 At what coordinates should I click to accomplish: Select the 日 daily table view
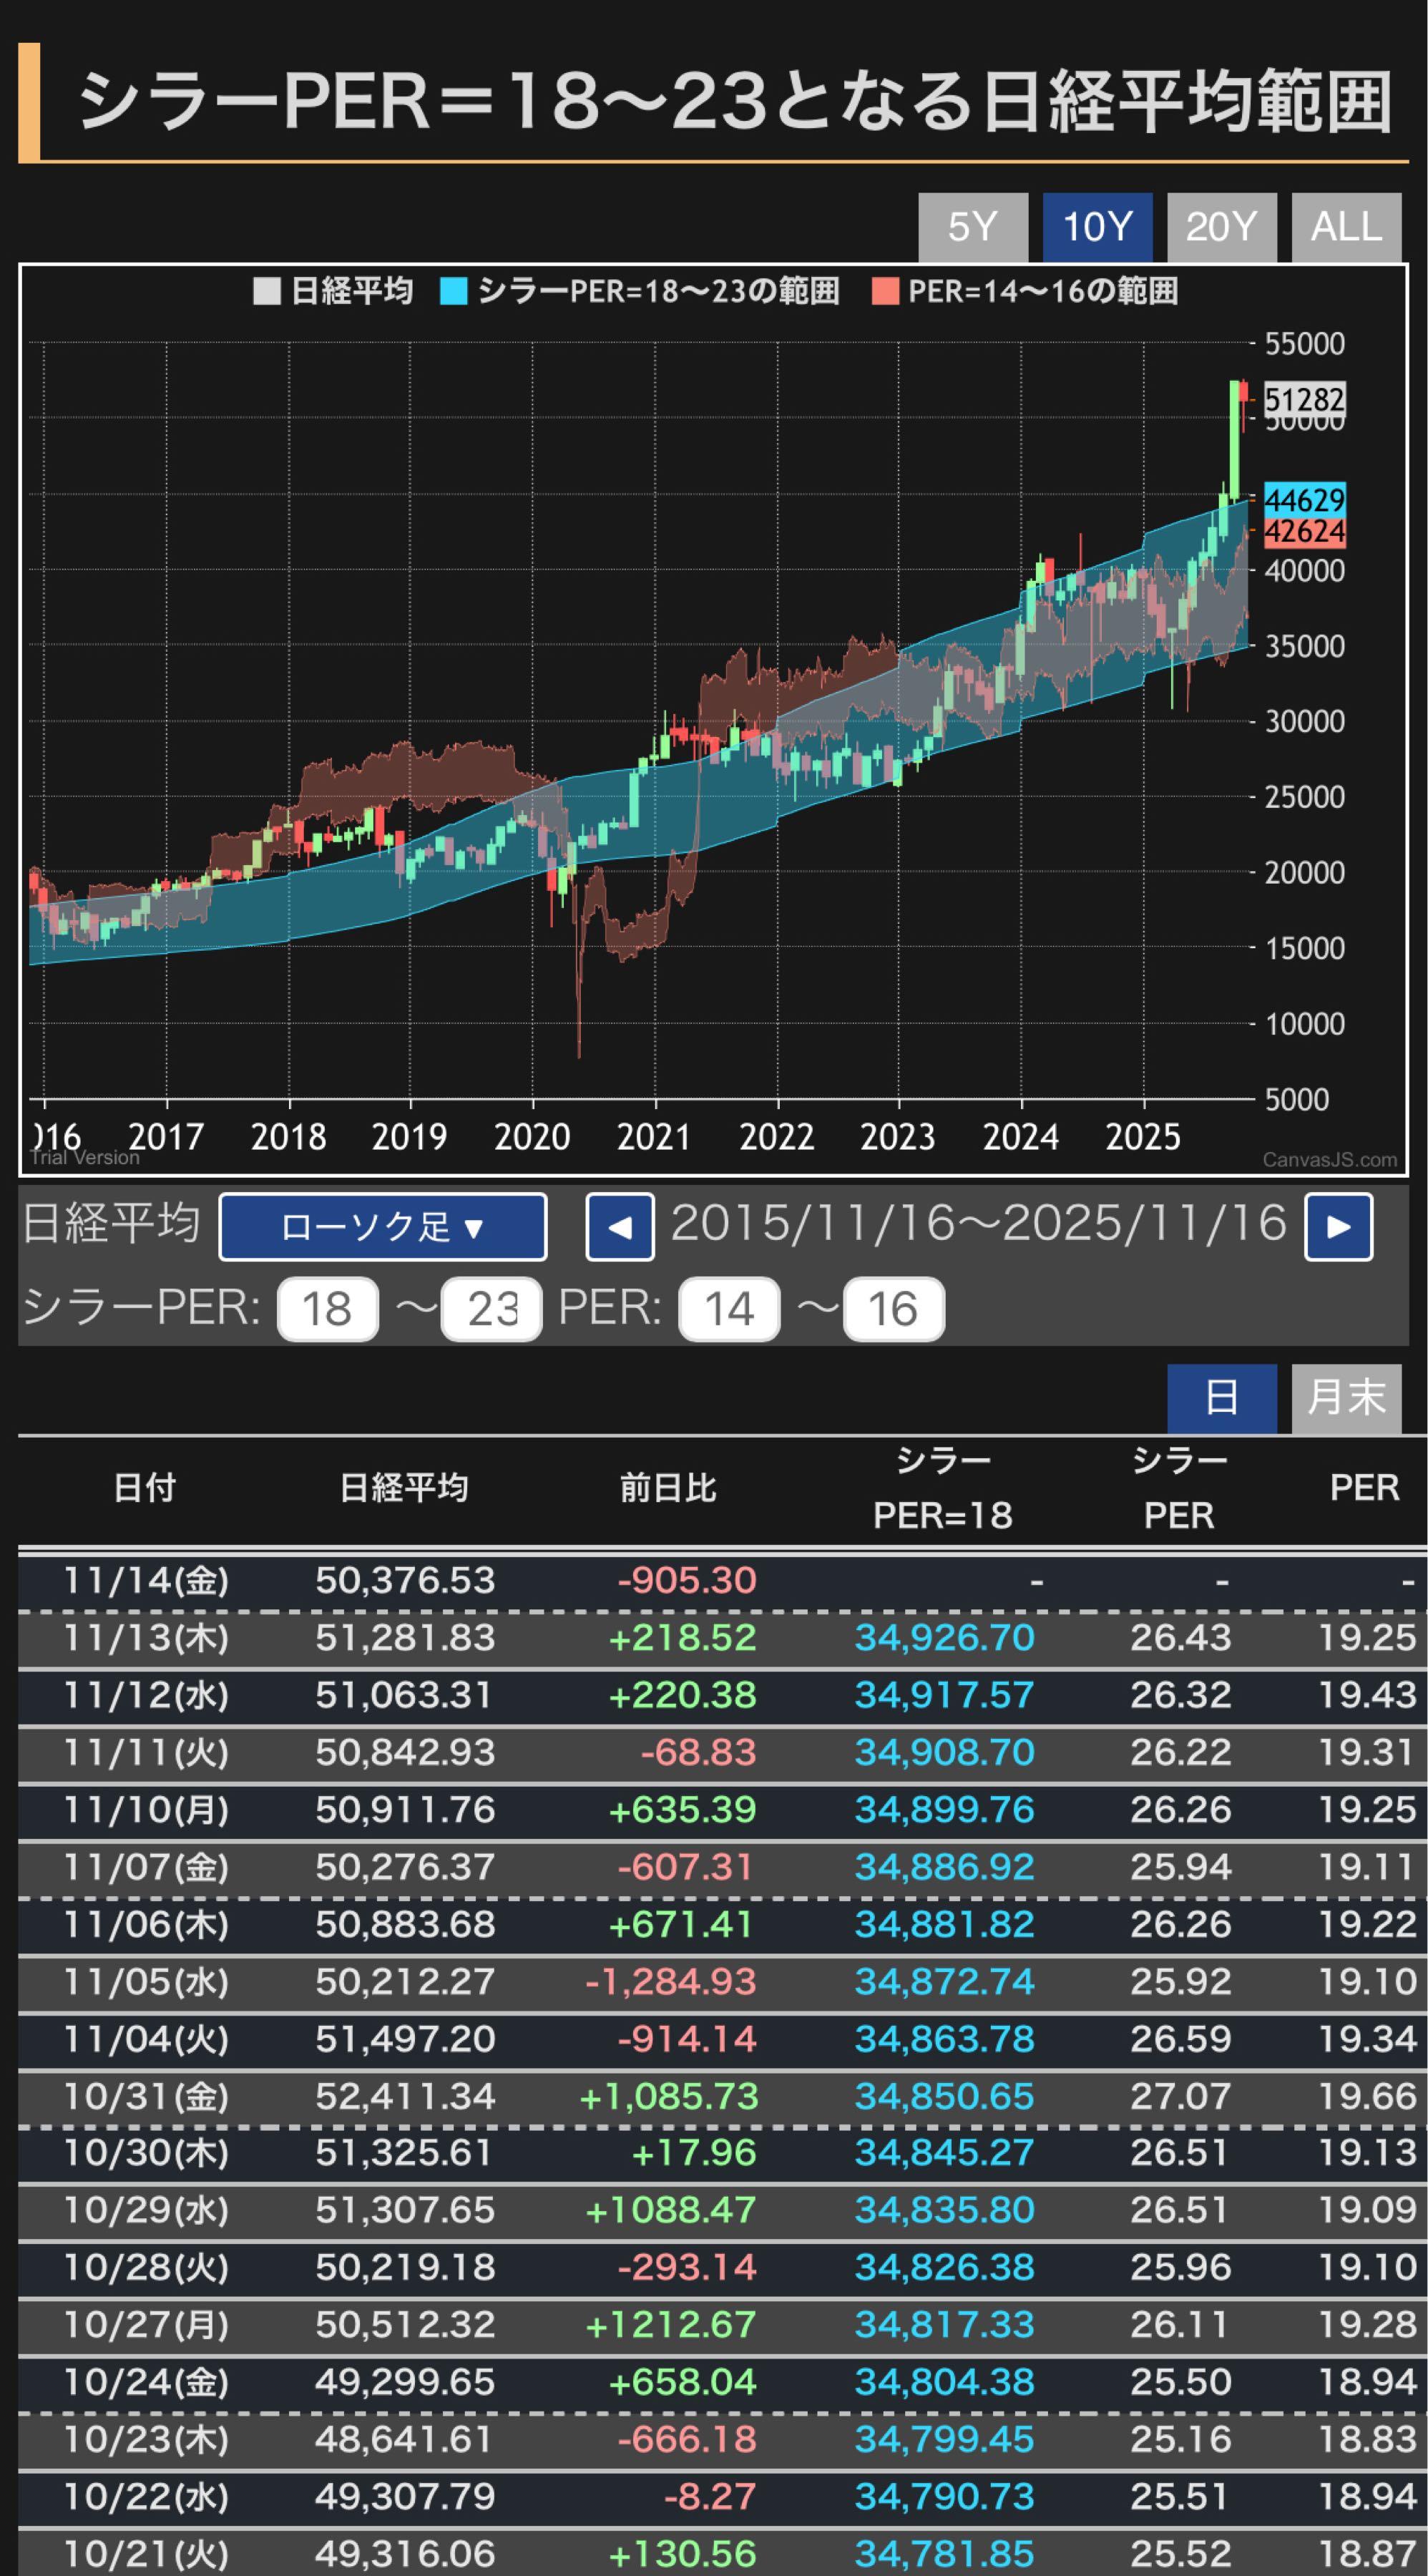coord(1222,1398)
